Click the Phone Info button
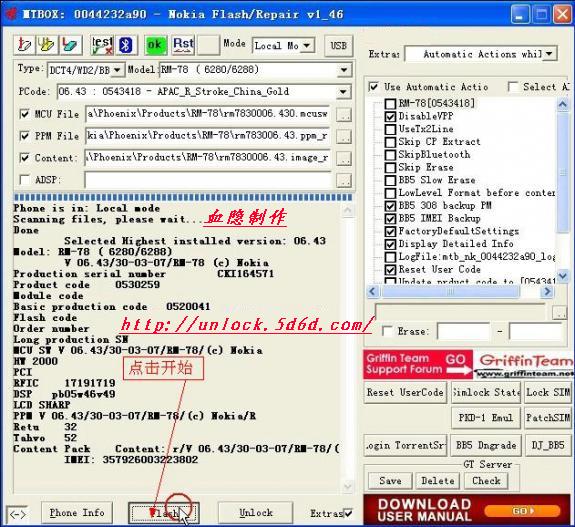The height and width of the screenshot is (527, 575). [77, 513]
